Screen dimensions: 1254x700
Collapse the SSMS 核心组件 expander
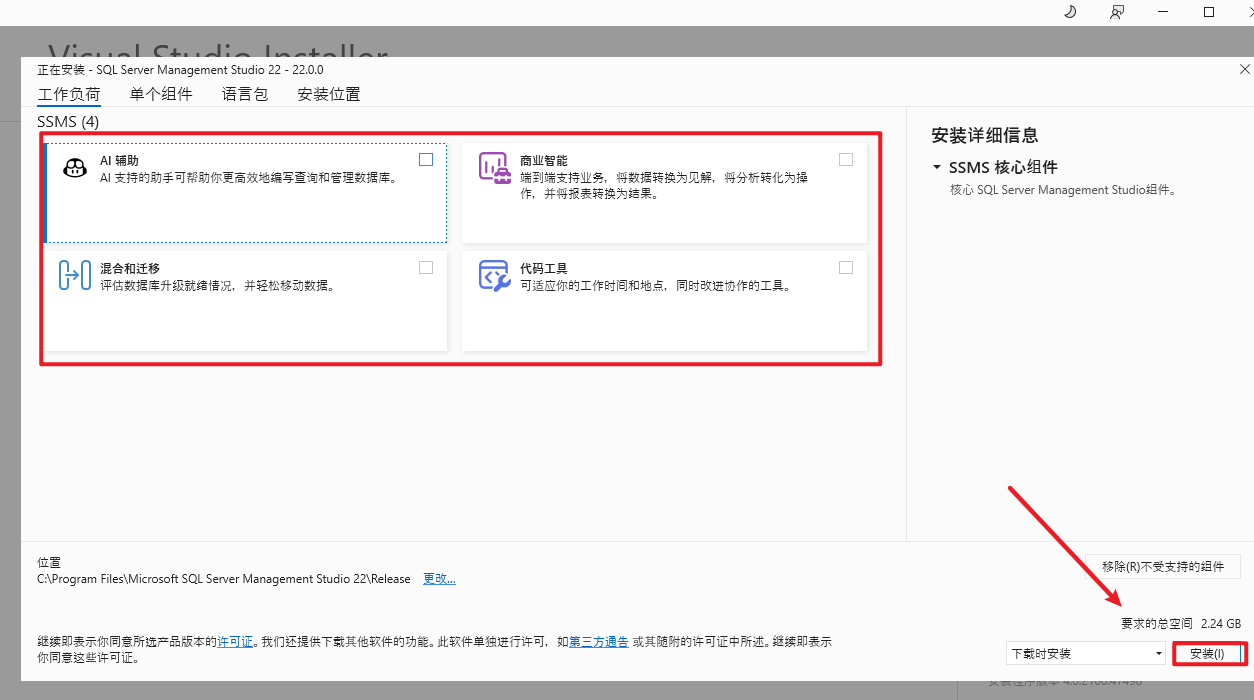pos(937,167)
